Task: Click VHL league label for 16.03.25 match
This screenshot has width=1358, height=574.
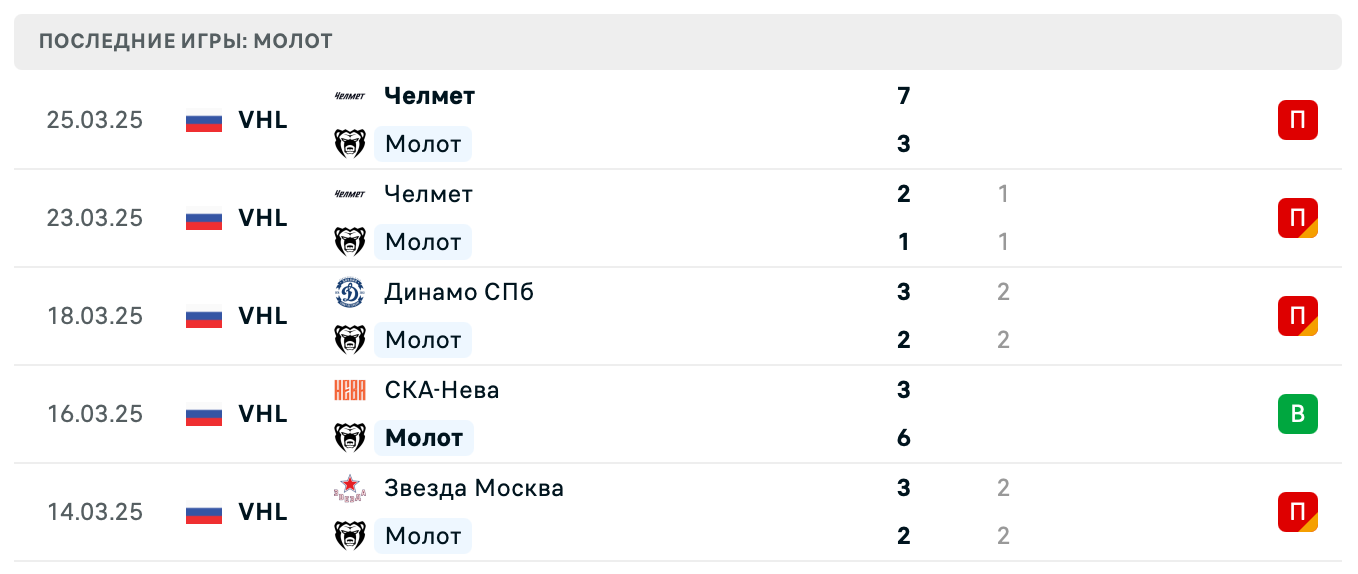Action: [263, 414]
